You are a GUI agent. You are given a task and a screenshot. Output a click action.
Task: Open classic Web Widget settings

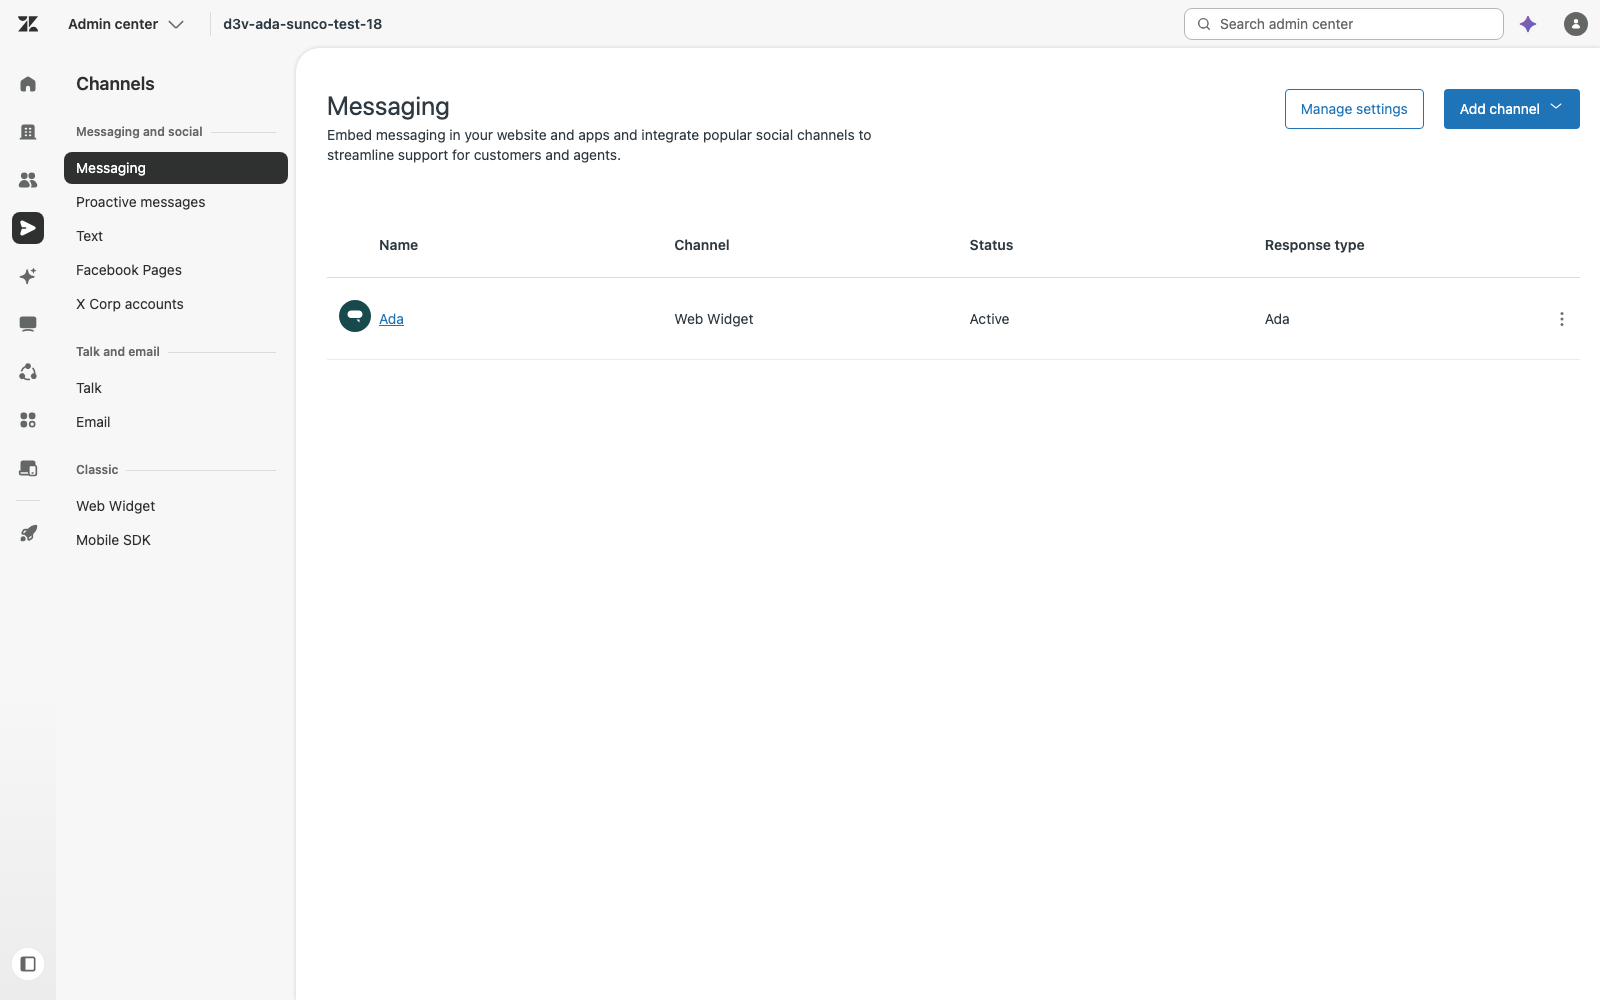tap(116, 506)
